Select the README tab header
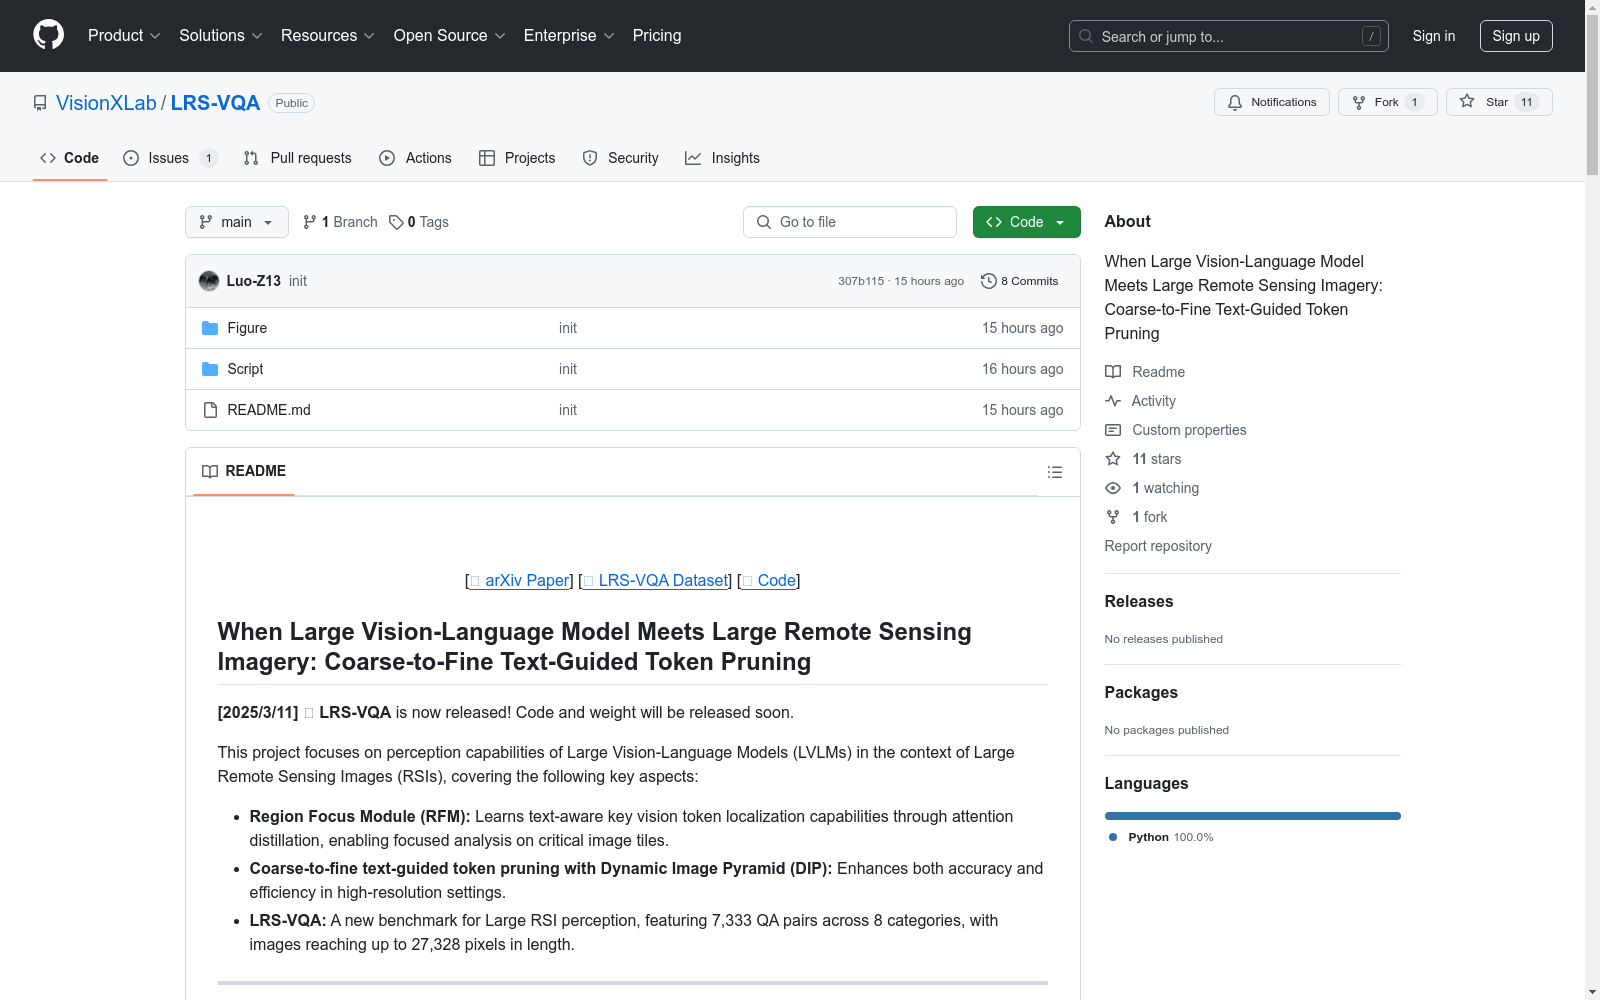The width and height of the screenshot is (1600, 1000). coord(244,471)
